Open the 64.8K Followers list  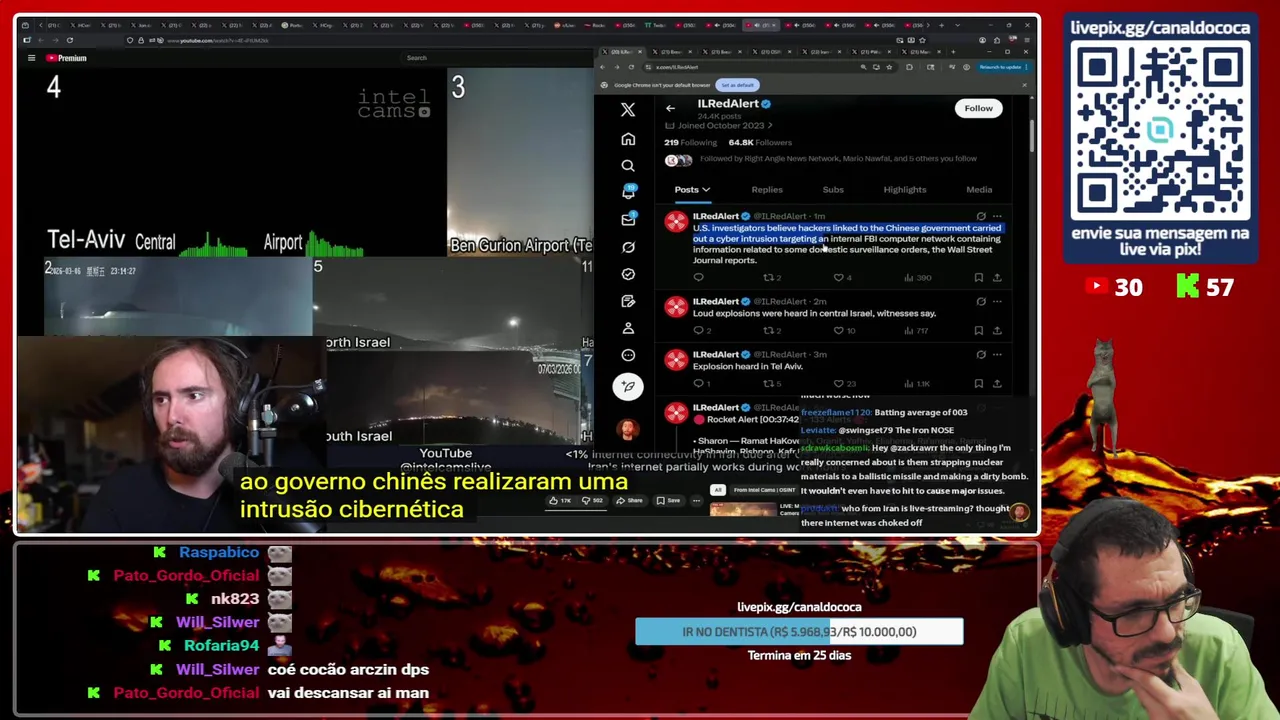761,143
